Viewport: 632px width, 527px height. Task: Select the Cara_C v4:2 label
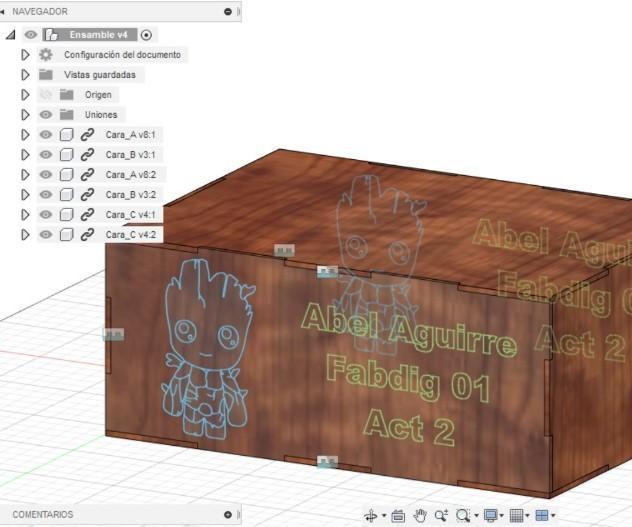pyautogui.click(x=131, y=235)
